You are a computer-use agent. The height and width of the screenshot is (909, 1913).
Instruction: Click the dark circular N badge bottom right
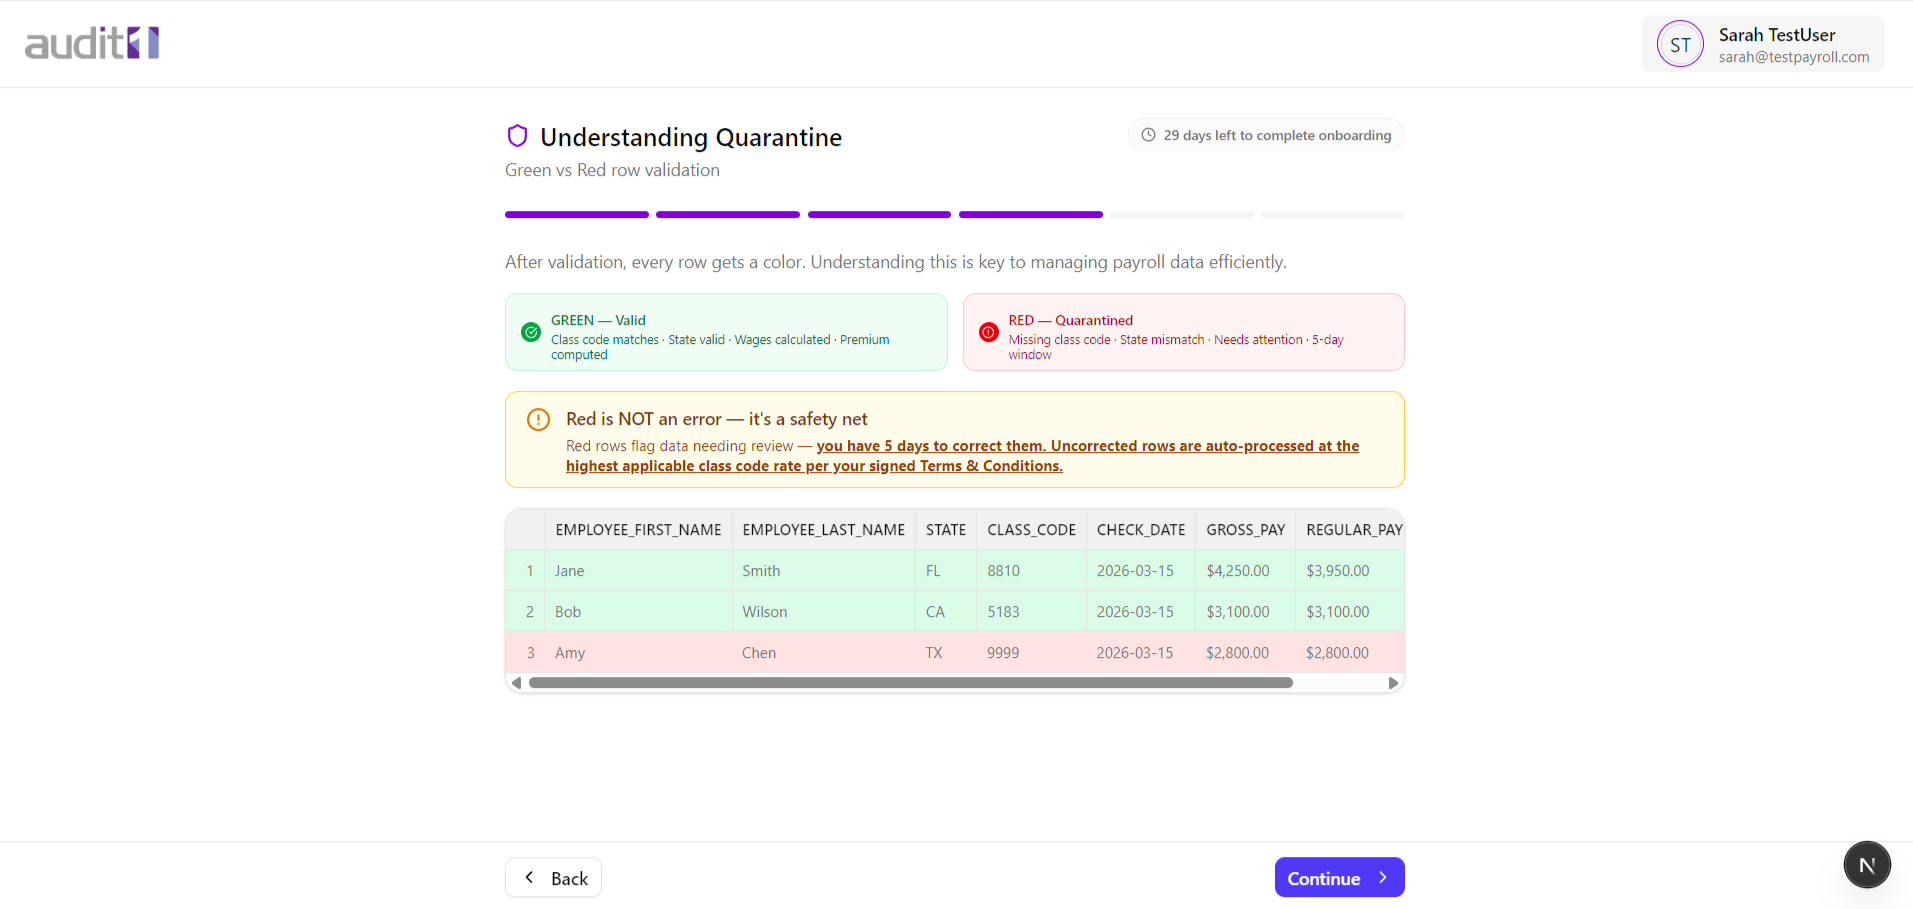point(1866,864)
